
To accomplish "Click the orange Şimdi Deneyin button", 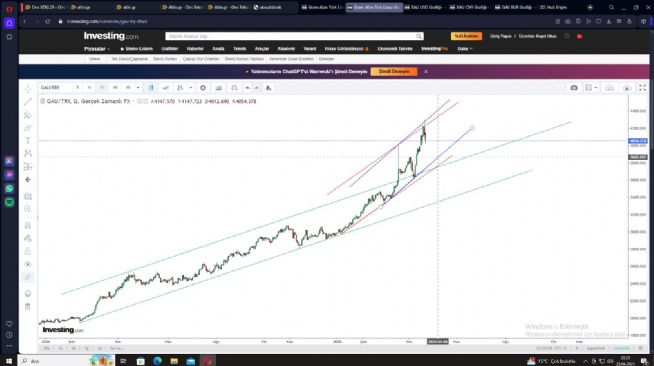I will coord(394,72).
